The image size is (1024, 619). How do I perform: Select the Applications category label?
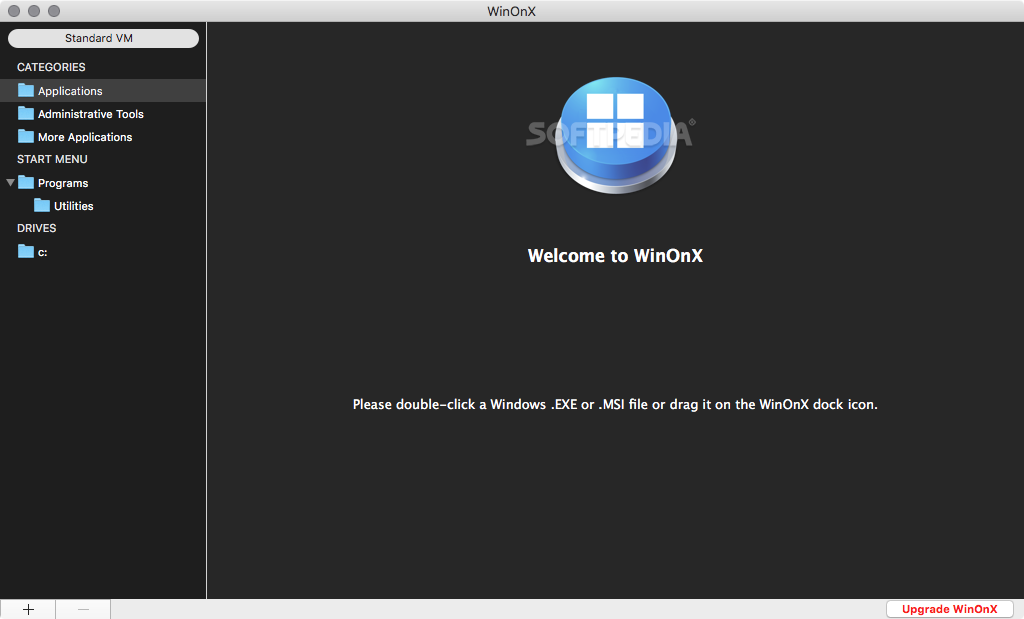[70, 91]
